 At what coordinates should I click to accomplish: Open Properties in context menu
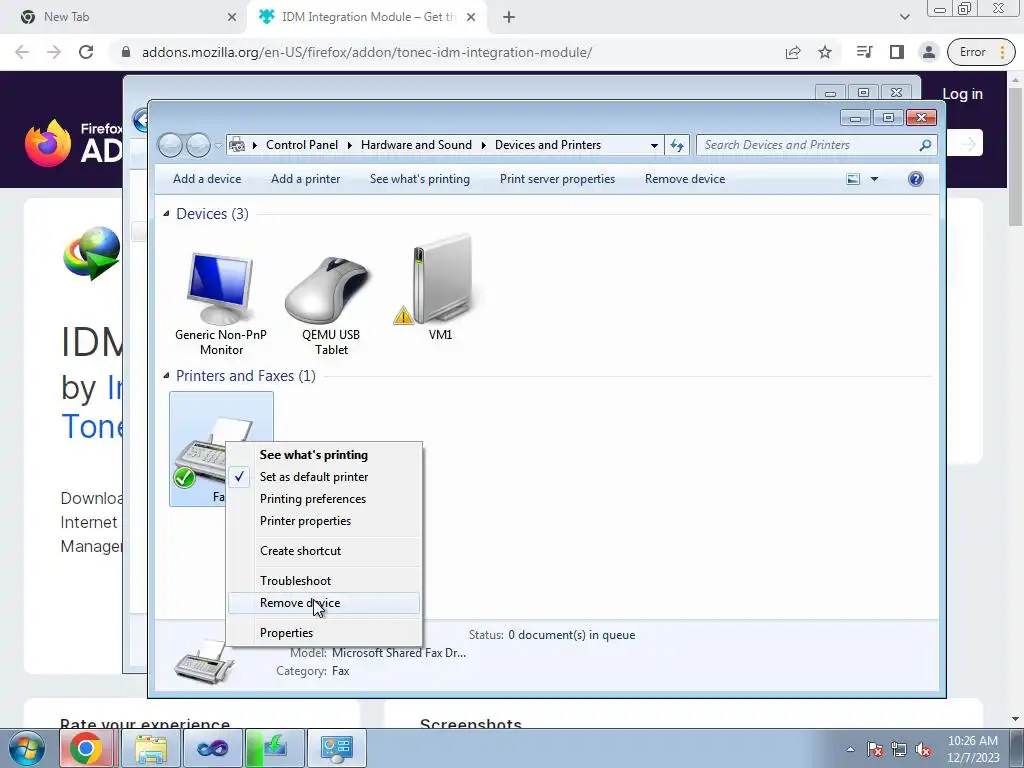[x=324, y=633]
